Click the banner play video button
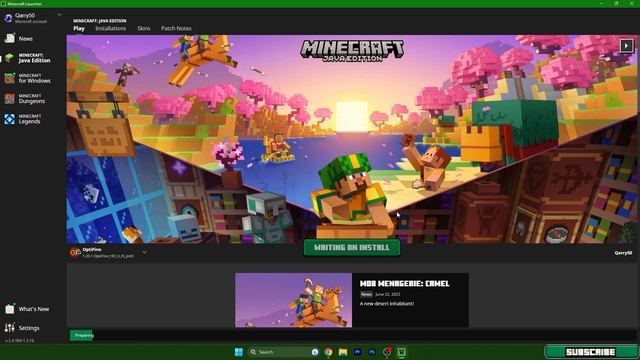 (x=626, y=45)
